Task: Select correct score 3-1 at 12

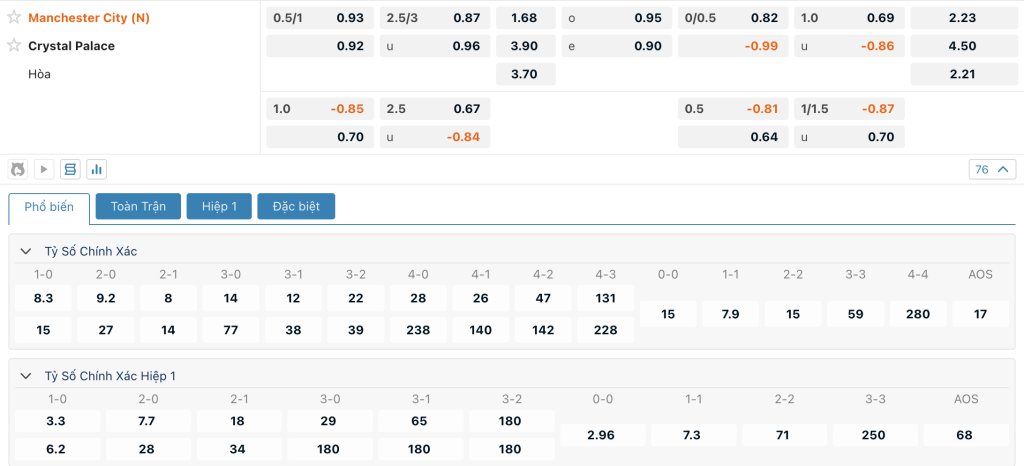Action: pyautogui.click(x=293, y=298)
